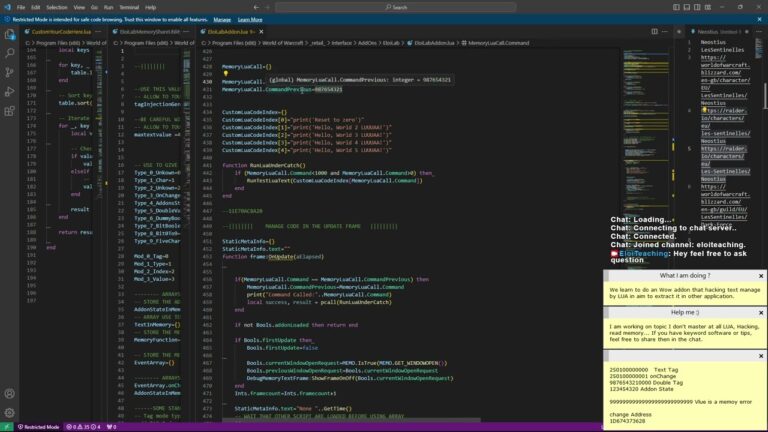Dismiss the Restricted Mode banner
768x432 pixels.
tap(759, 20)
